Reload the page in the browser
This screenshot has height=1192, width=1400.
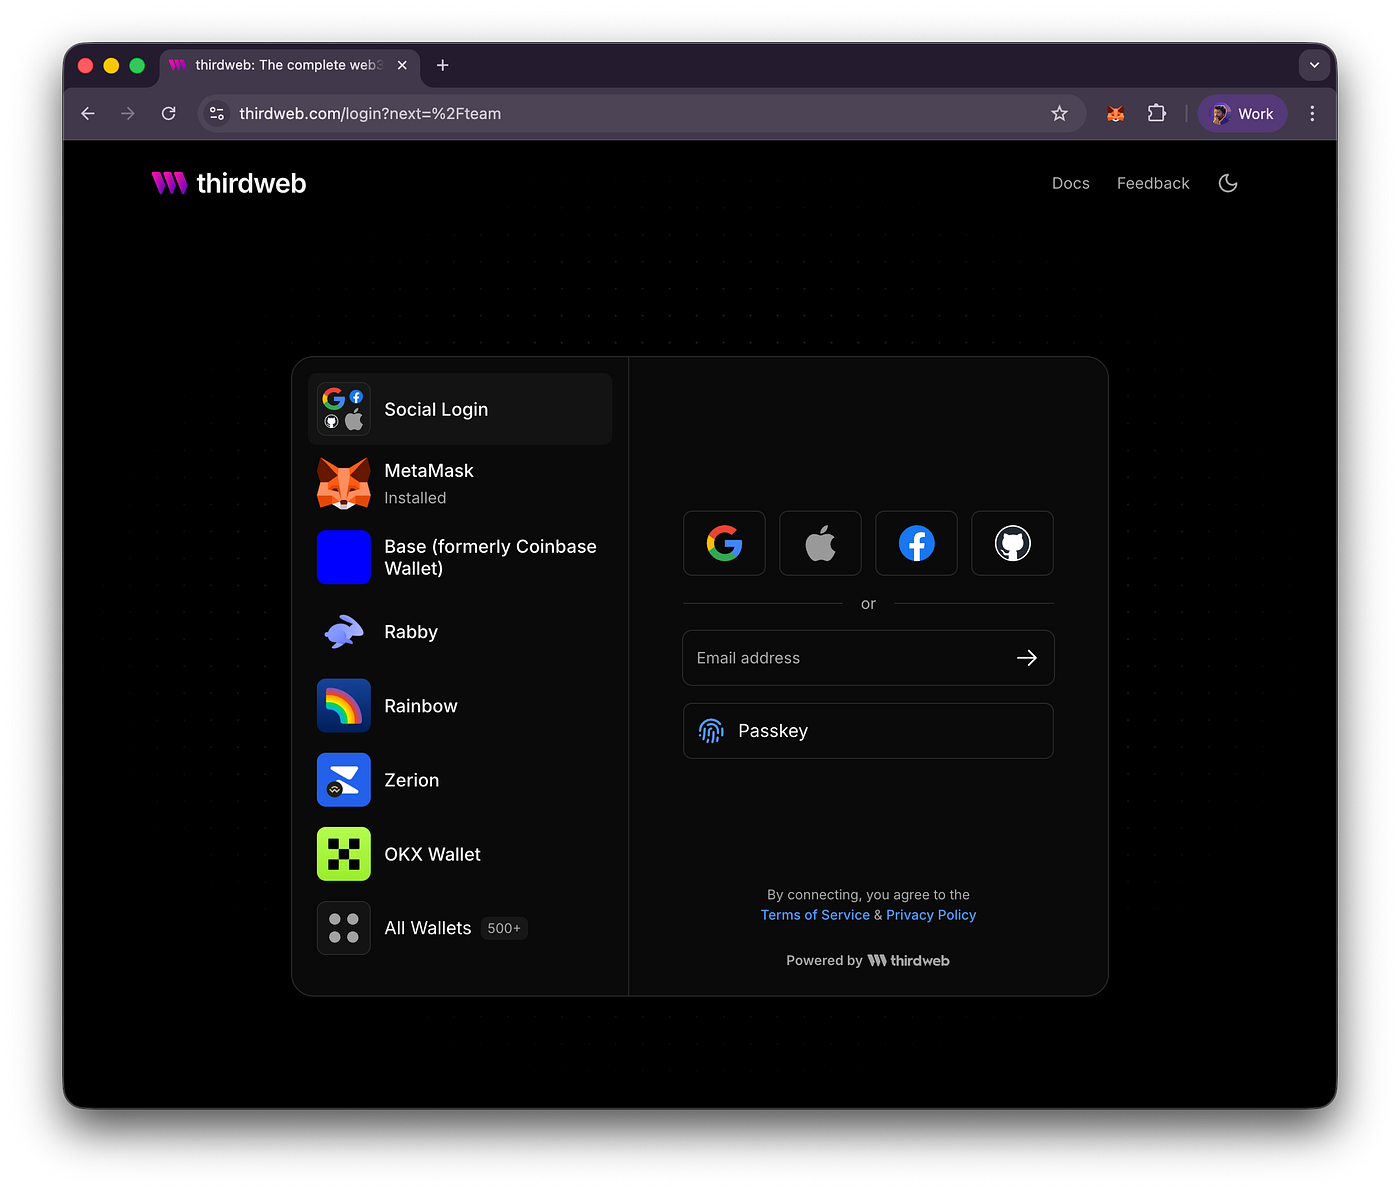tap(169, 114)
